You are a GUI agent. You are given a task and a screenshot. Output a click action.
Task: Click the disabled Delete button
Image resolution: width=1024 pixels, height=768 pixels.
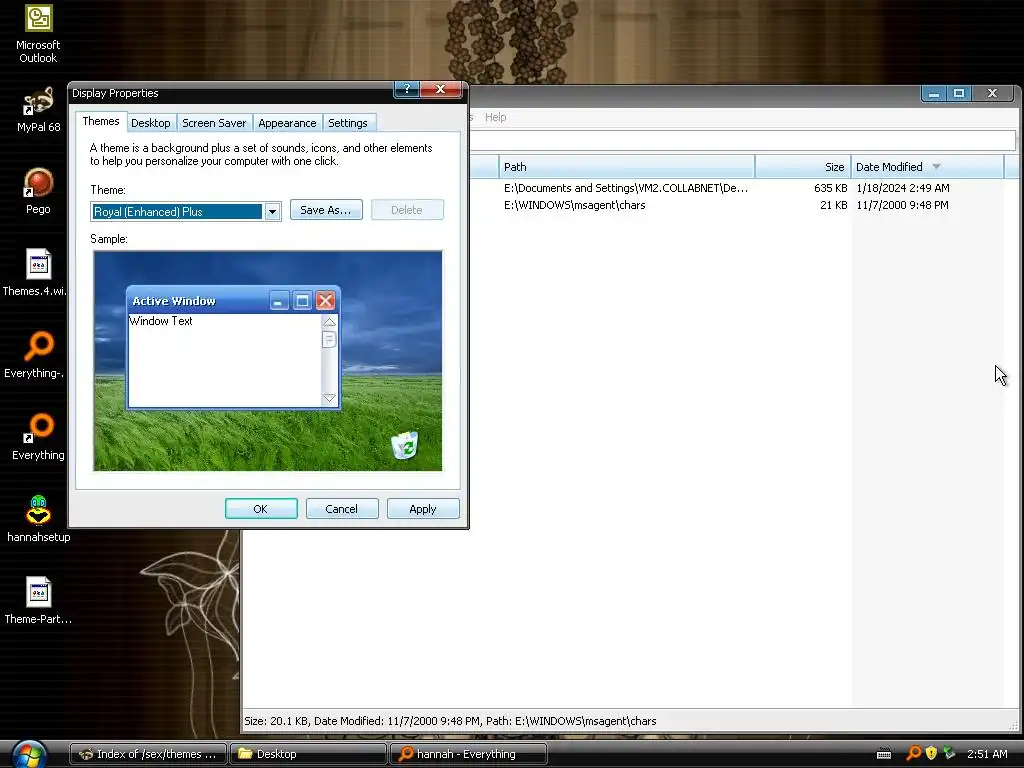[x=407, y=210]
